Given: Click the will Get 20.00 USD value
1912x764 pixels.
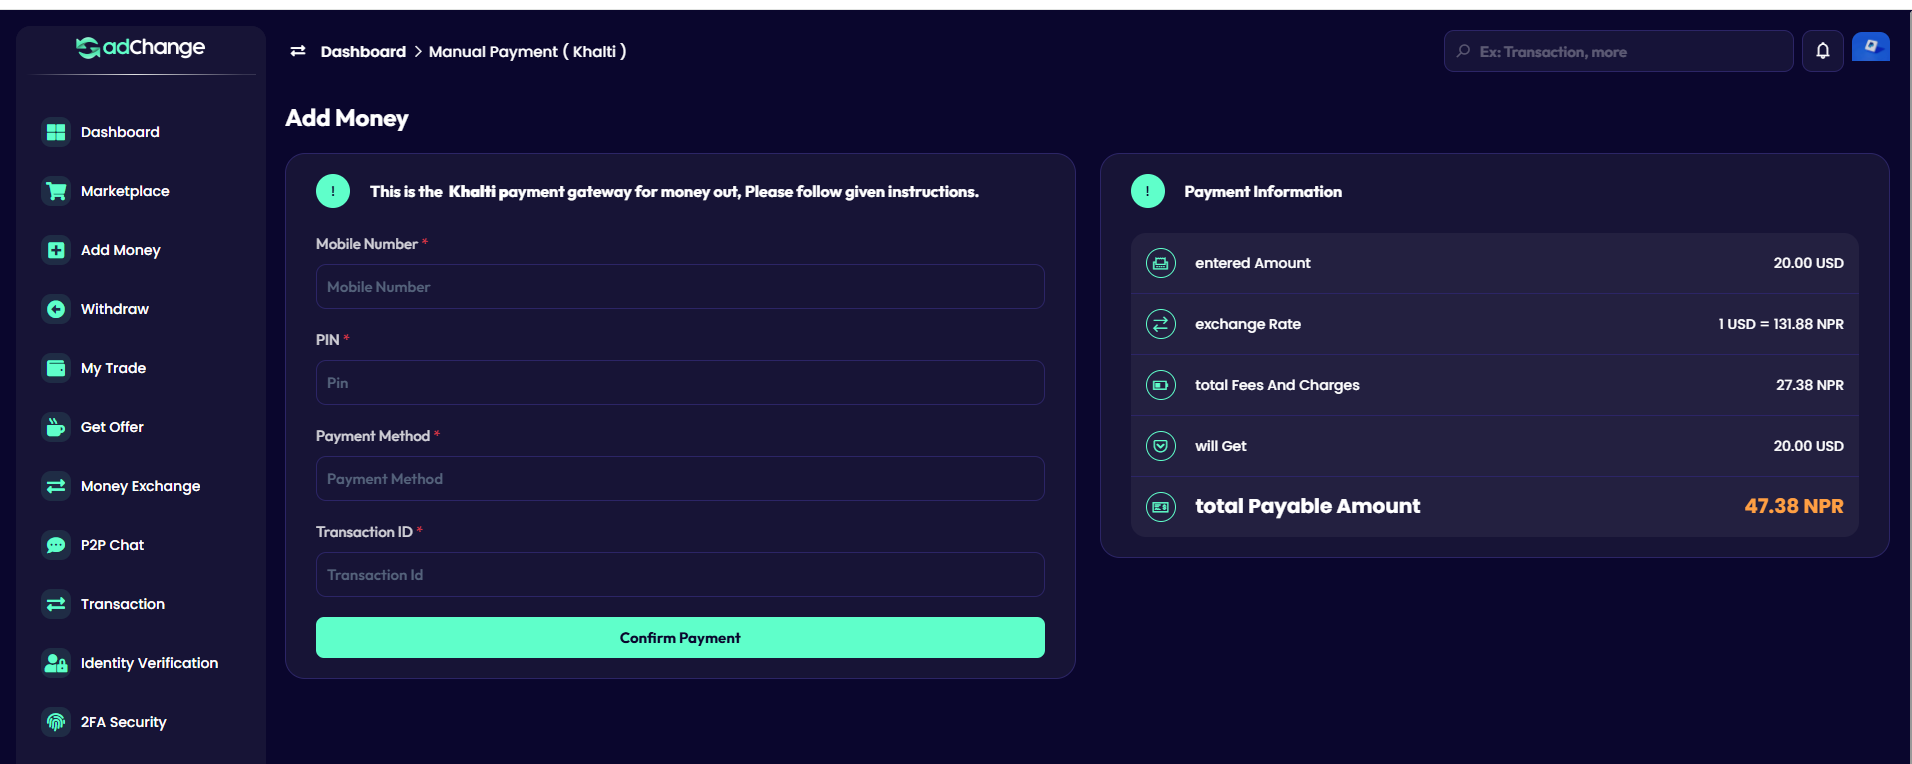Looking at the screenshot, I should (x=1809, y=446).
